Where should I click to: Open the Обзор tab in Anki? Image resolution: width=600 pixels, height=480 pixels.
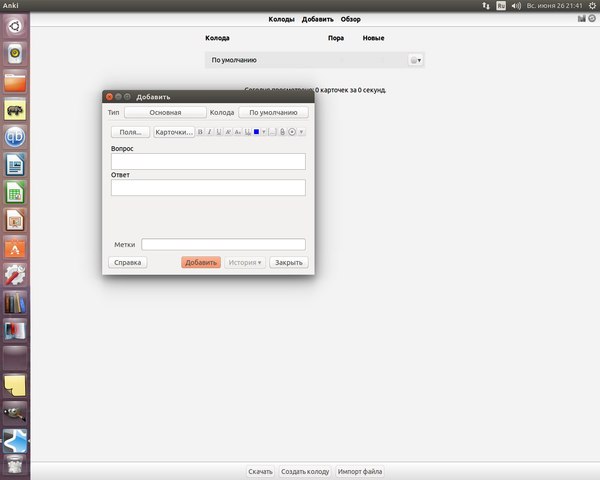coord(350,19)
